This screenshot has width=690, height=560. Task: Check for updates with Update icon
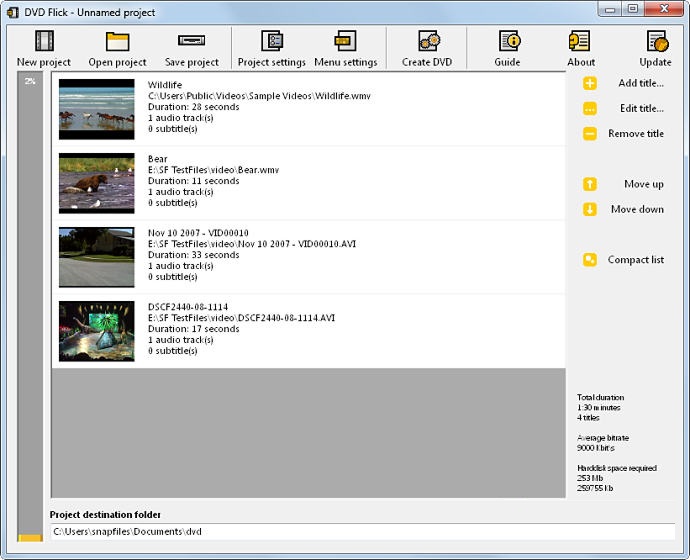655,42
